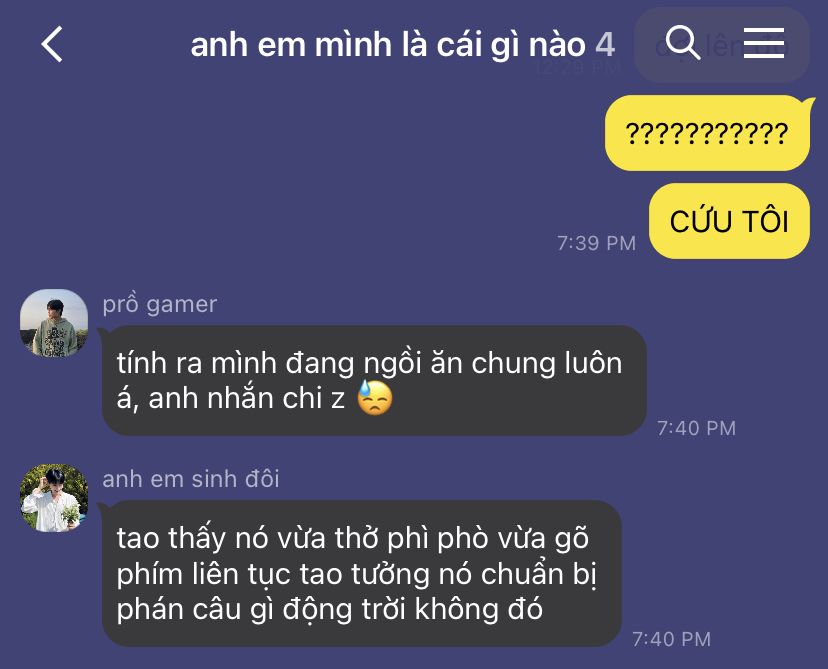Select message starting tao thấy nó vừa thở
This screenshot has width=828, height=669.
(x=362, y=573)
